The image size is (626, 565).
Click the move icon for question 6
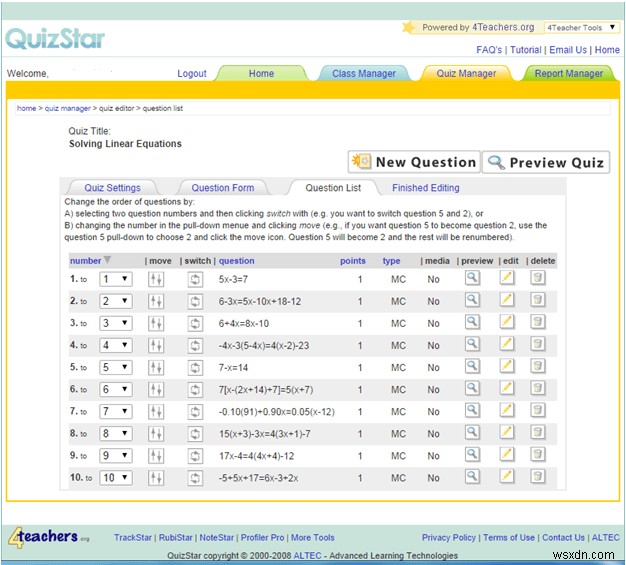coord(155,389)
